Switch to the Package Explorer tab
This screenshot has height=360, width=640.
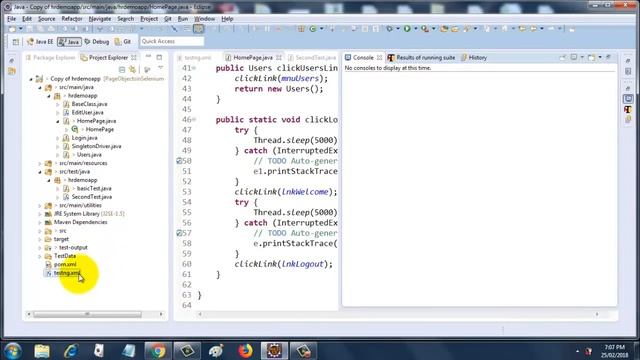tap(51, 58)
